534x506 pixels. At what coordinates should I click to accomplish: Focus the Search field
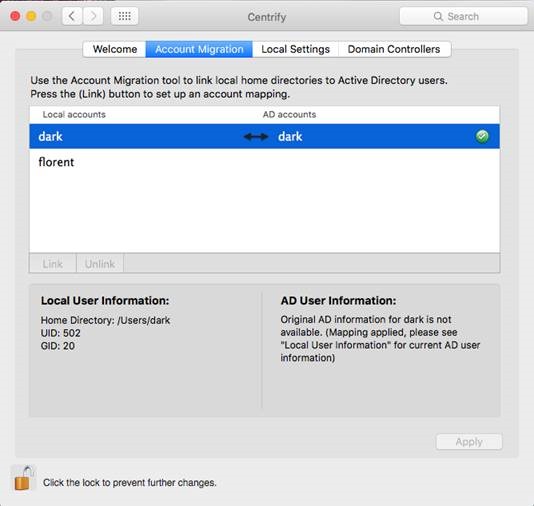[x=464, y=16]
